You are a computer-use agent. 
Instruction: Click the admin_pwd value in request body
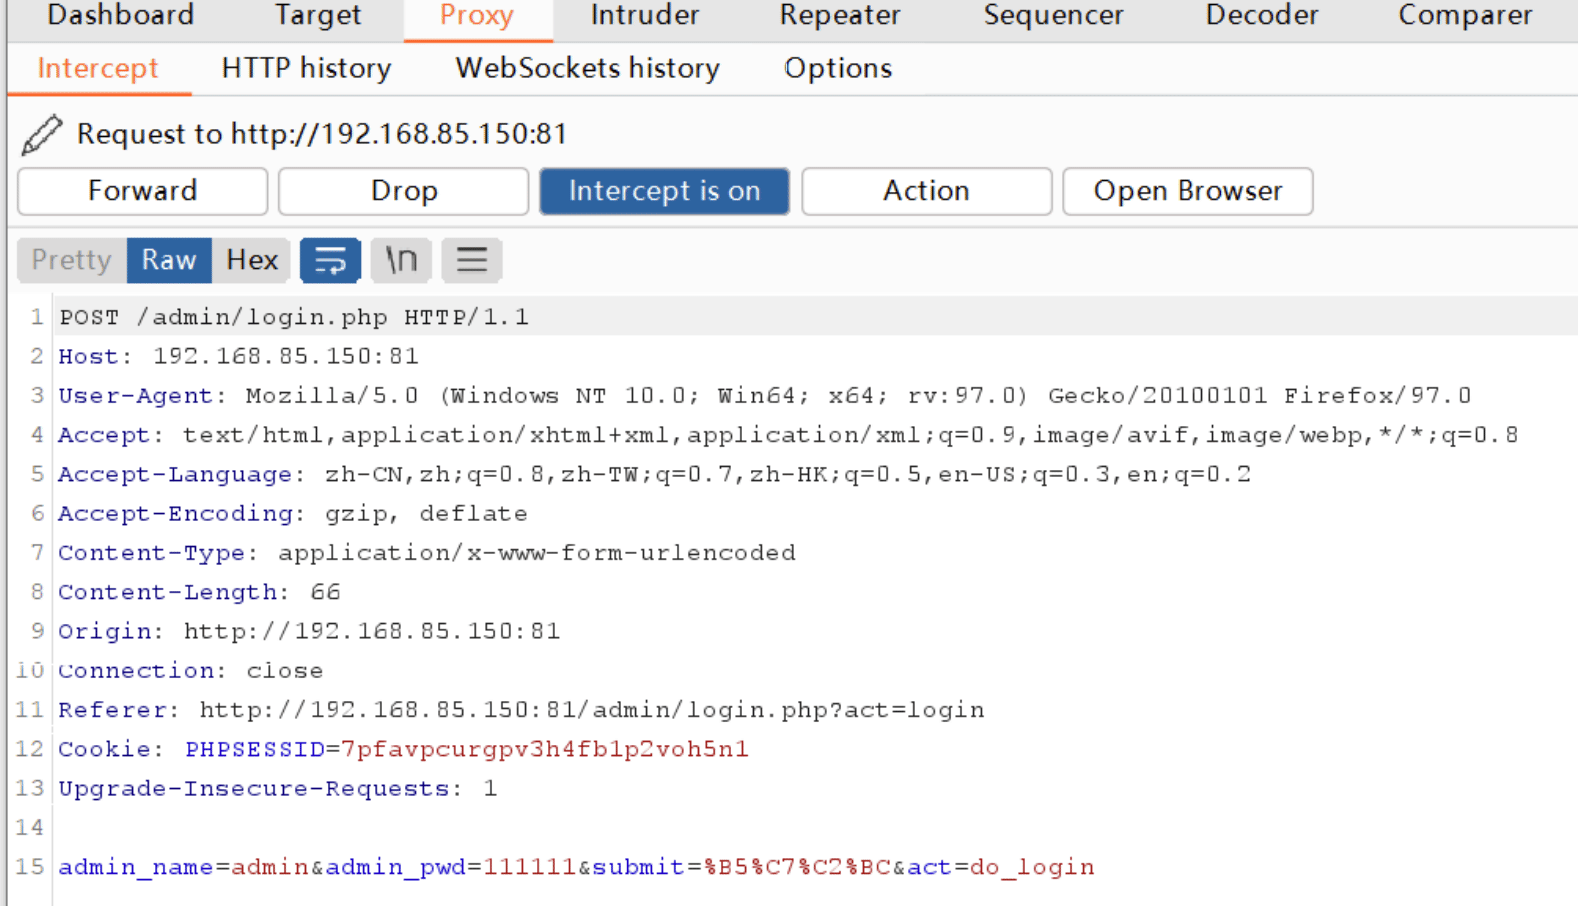pos(530,867)
